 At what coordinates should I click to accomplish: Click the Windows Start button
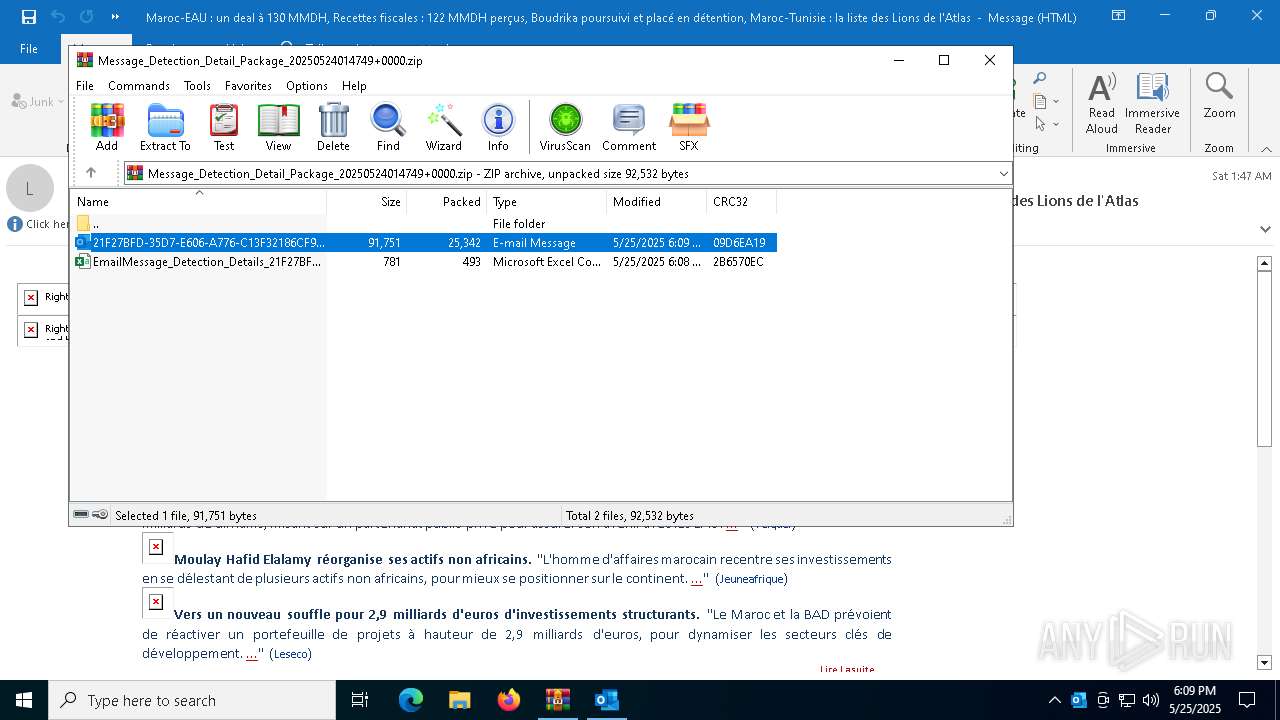23,700
